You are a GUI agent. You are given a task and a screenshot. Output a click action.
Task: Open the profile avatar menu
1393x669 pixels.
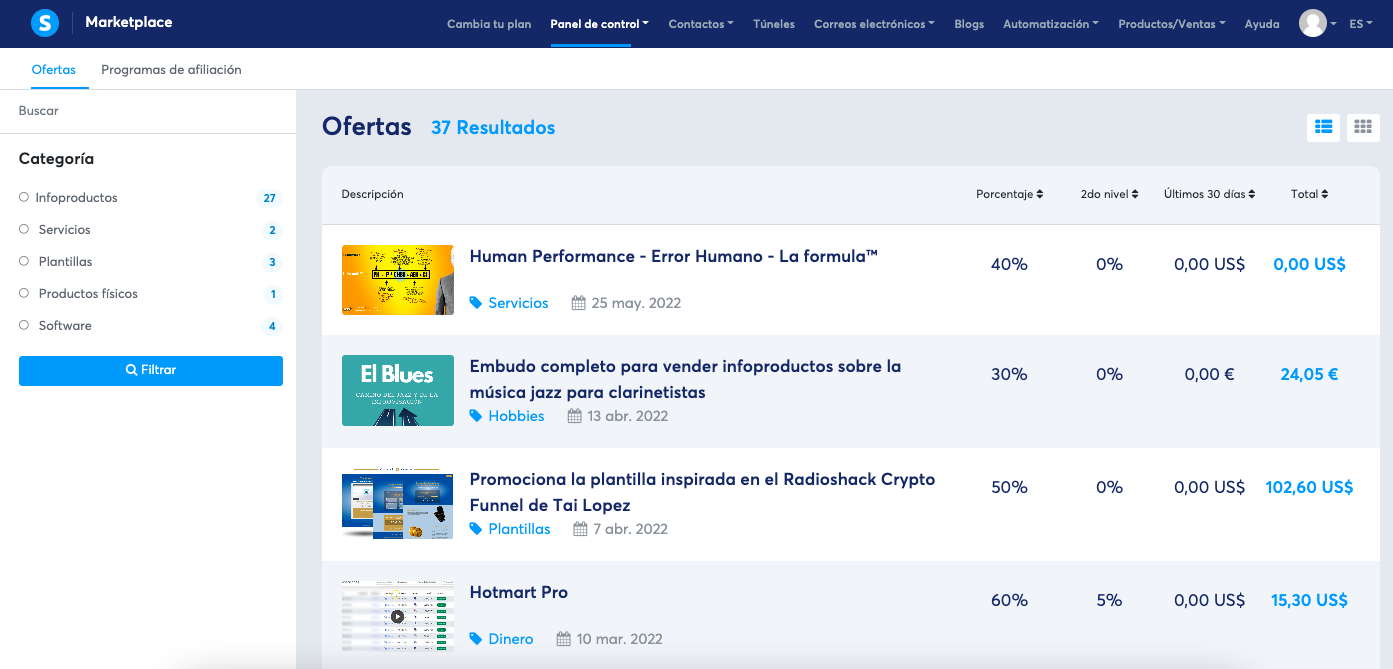(1315, 23)
